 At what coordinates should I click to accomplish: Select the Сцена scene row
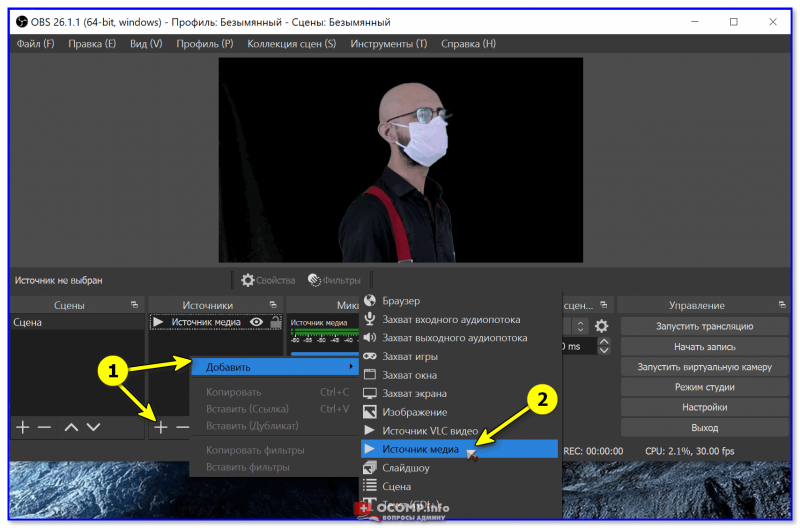pos(78,322)
